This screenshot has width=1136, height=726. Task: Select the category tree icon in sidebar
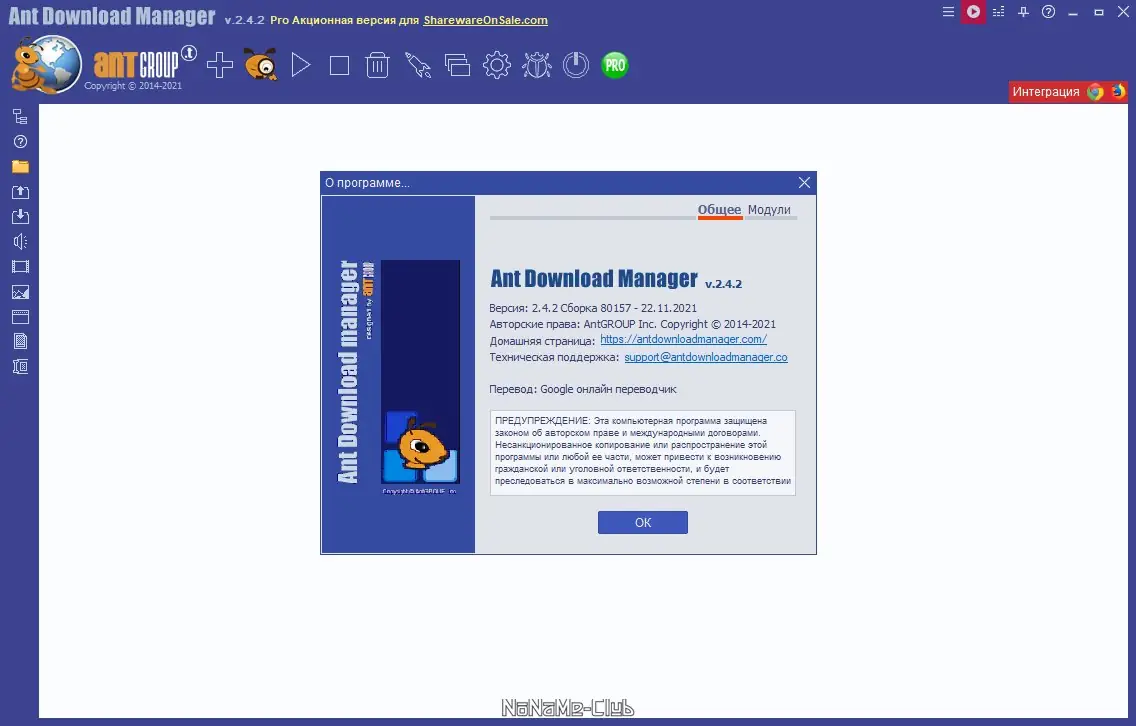click(20, 117)
